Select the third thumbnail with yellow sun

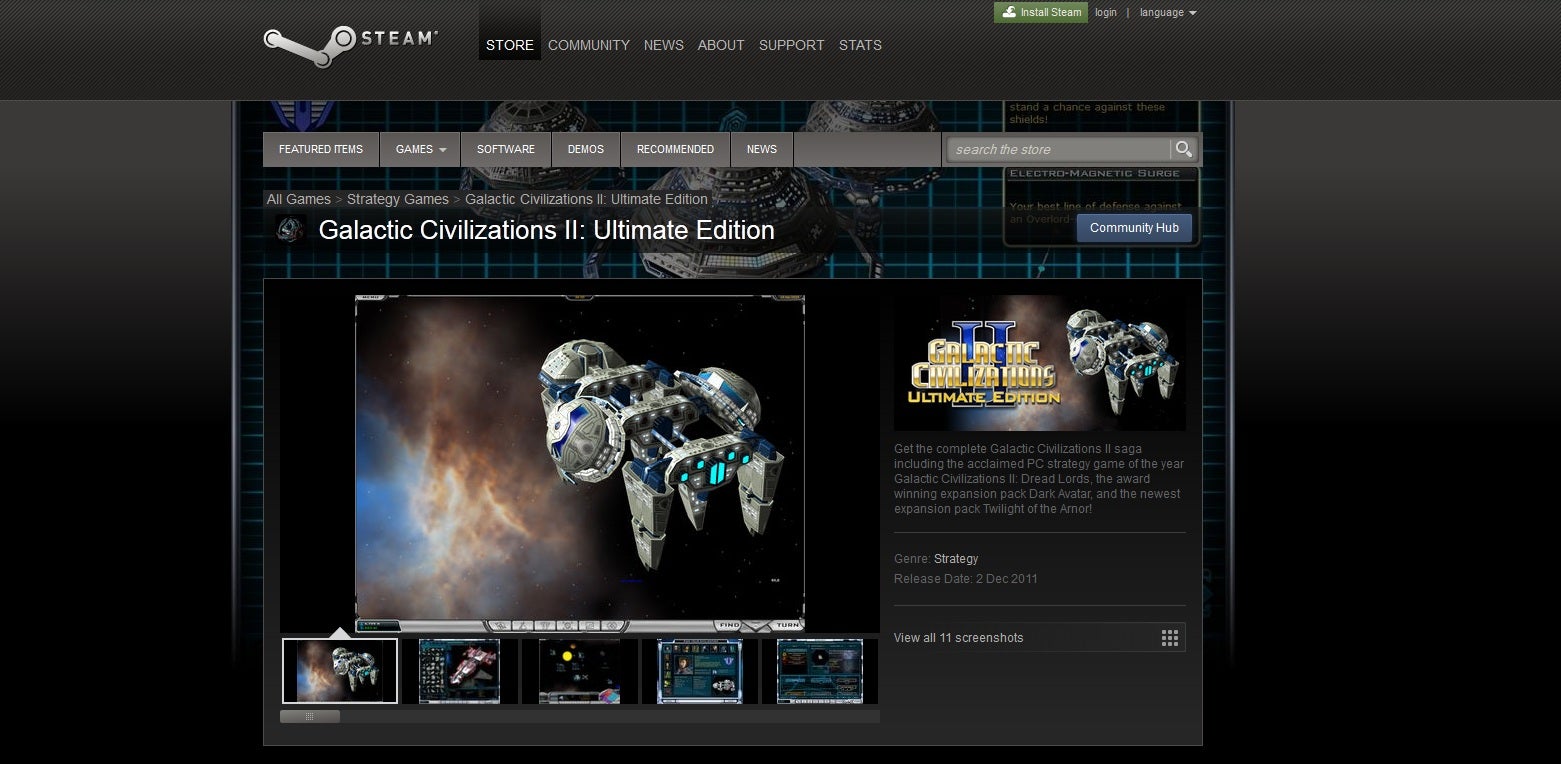[580, 671]
